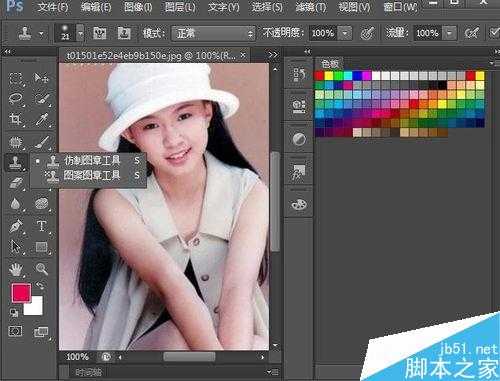Screen dimensions: 500x381
Task: Toggle Quick Mask mode
Action: [15, 331]
